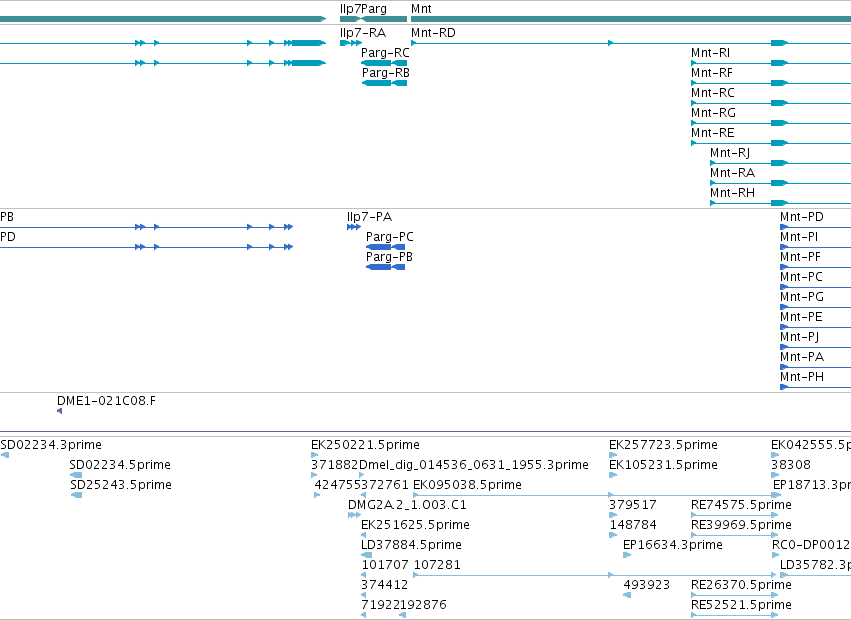Select the SD25243.5prime EST label
This screenshot has height=620, width=851.
[121, 485]
